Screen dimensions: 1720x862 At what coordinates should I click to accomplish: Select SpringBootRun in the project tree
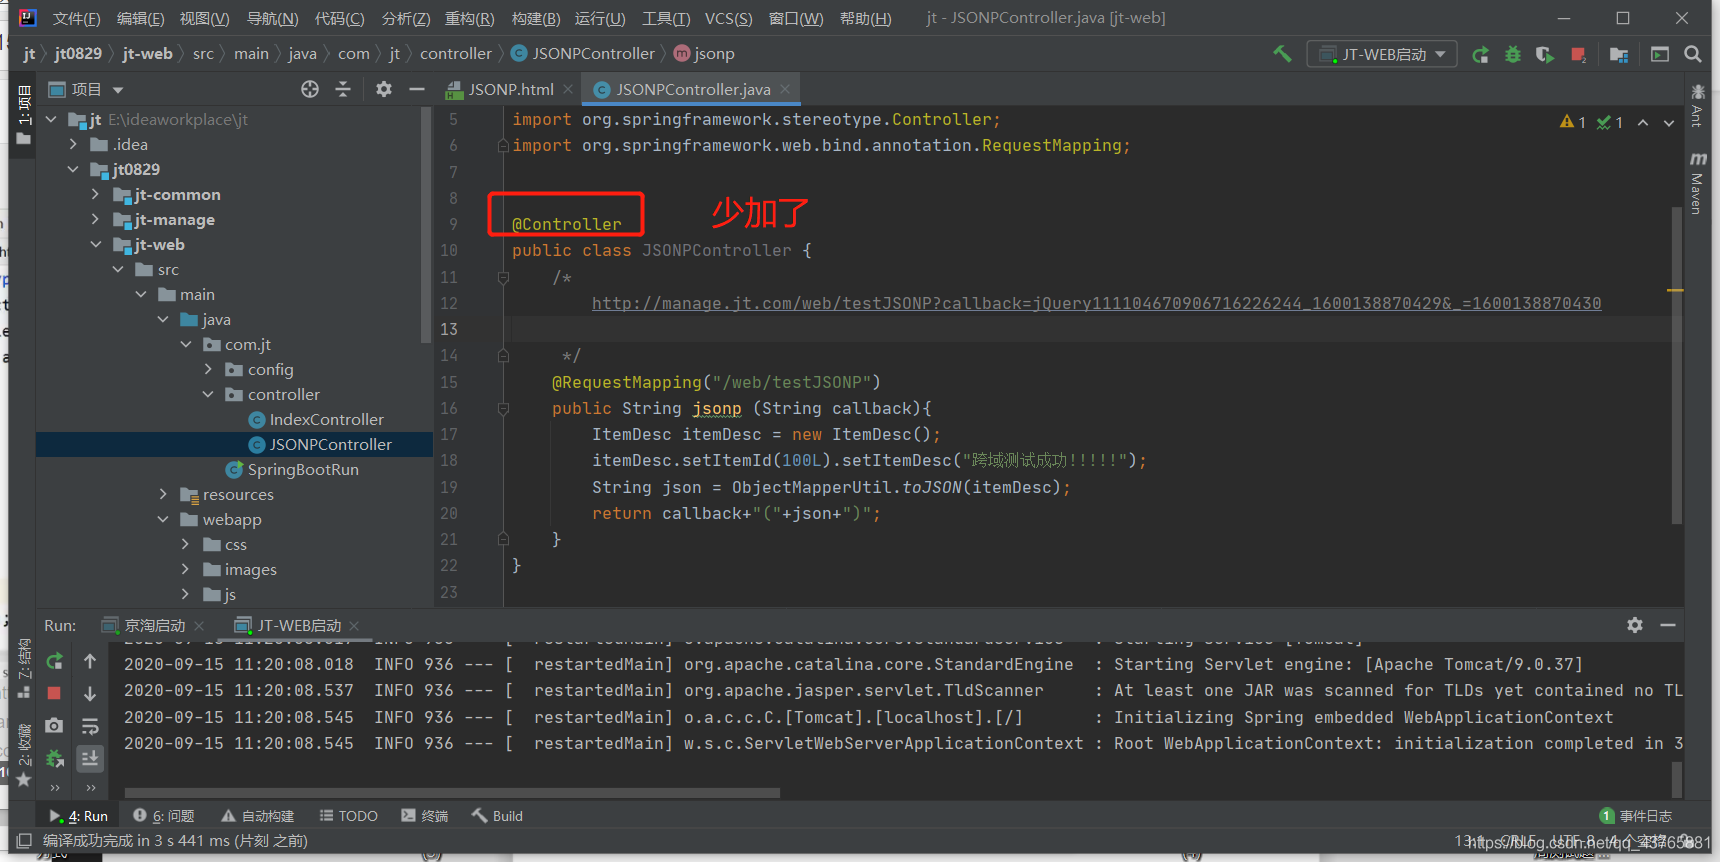(303, 469)
